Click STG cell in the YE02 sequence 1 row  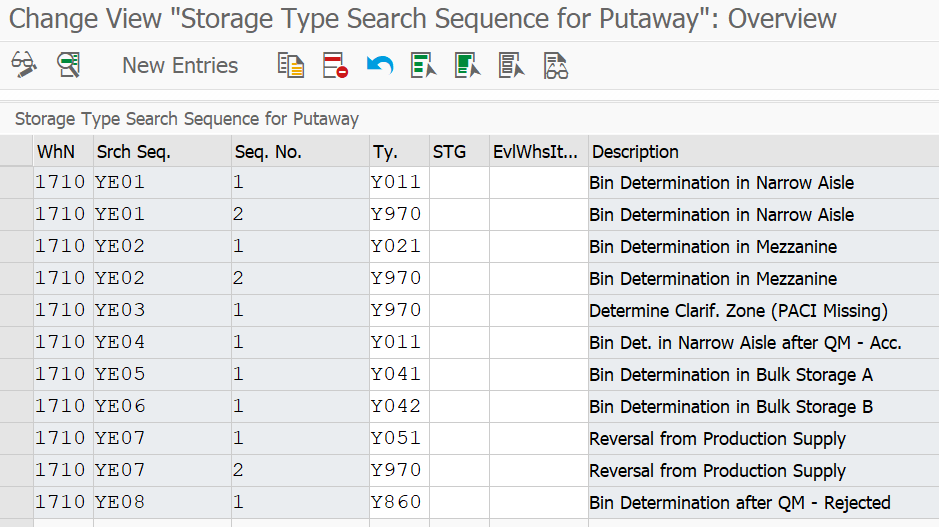point(459,246)
